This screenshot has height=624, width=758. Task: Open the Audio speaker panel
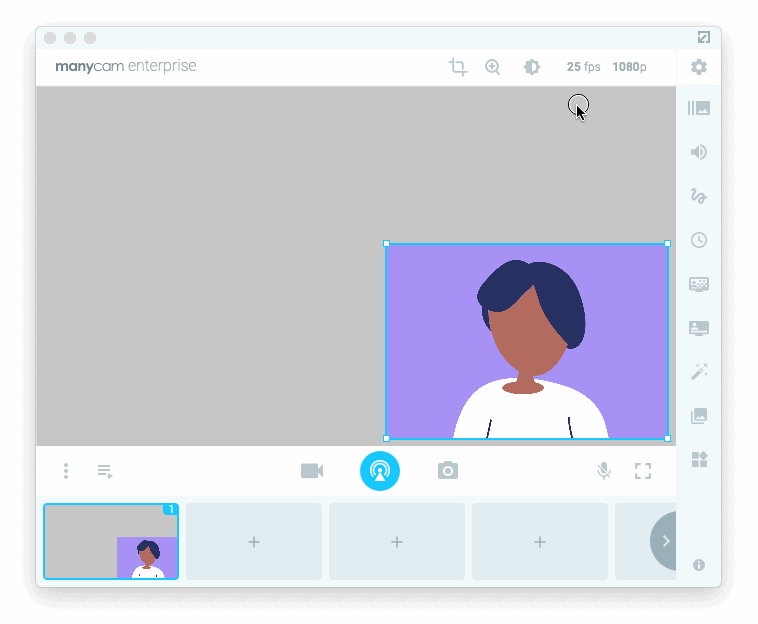pos(699,152)
